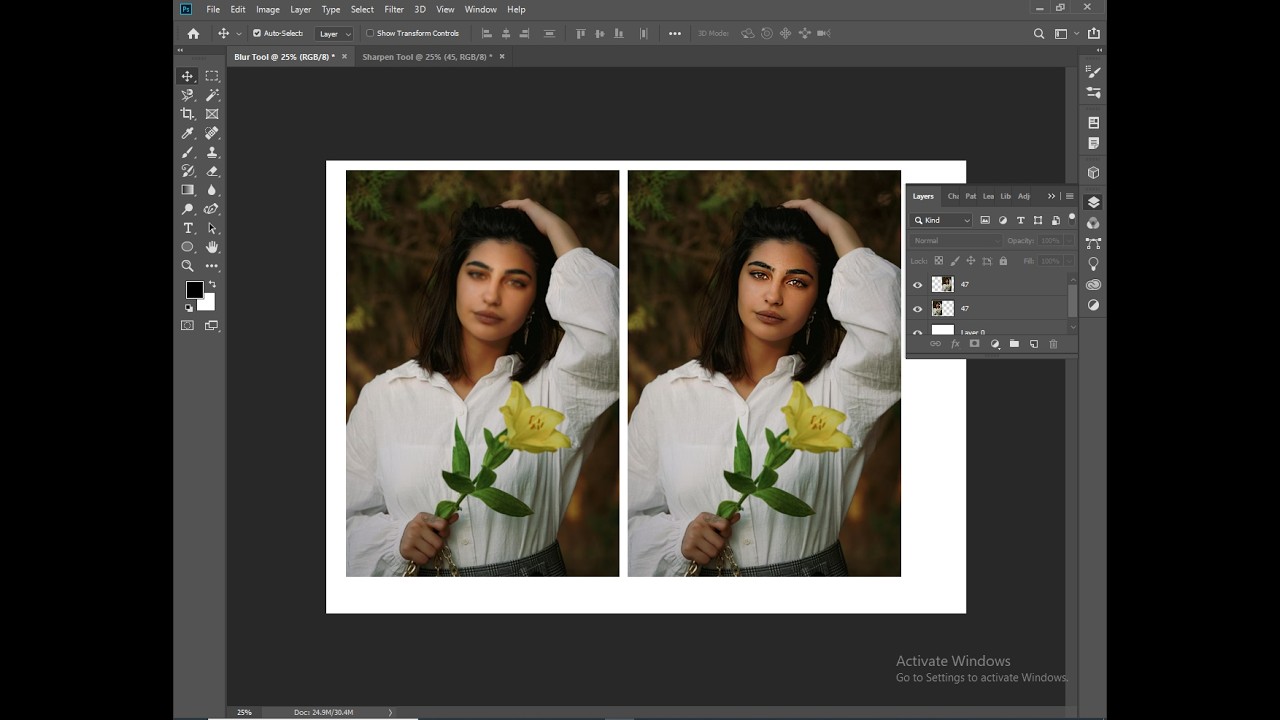Select the Layer 0 thumbnail
Viewport: 1280px width, 720px height.
[x=943, y=330]
